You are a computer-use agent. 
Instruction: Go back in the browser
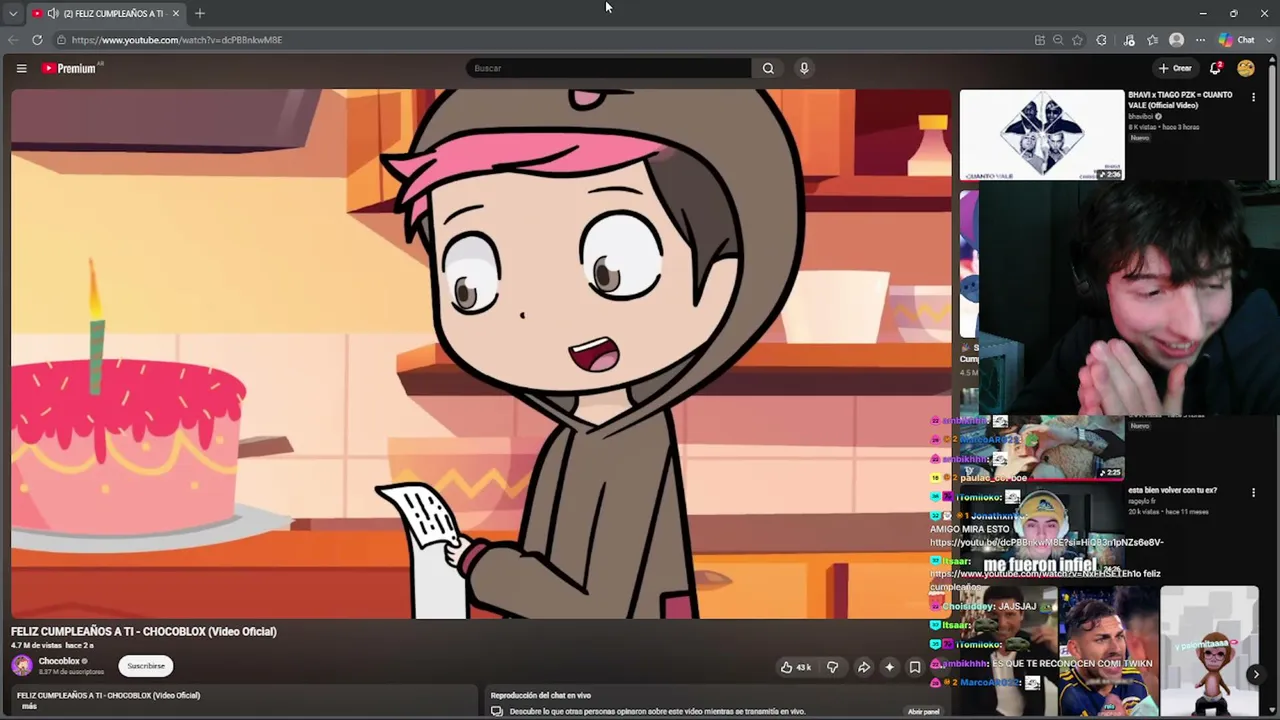tap(13, 40)
